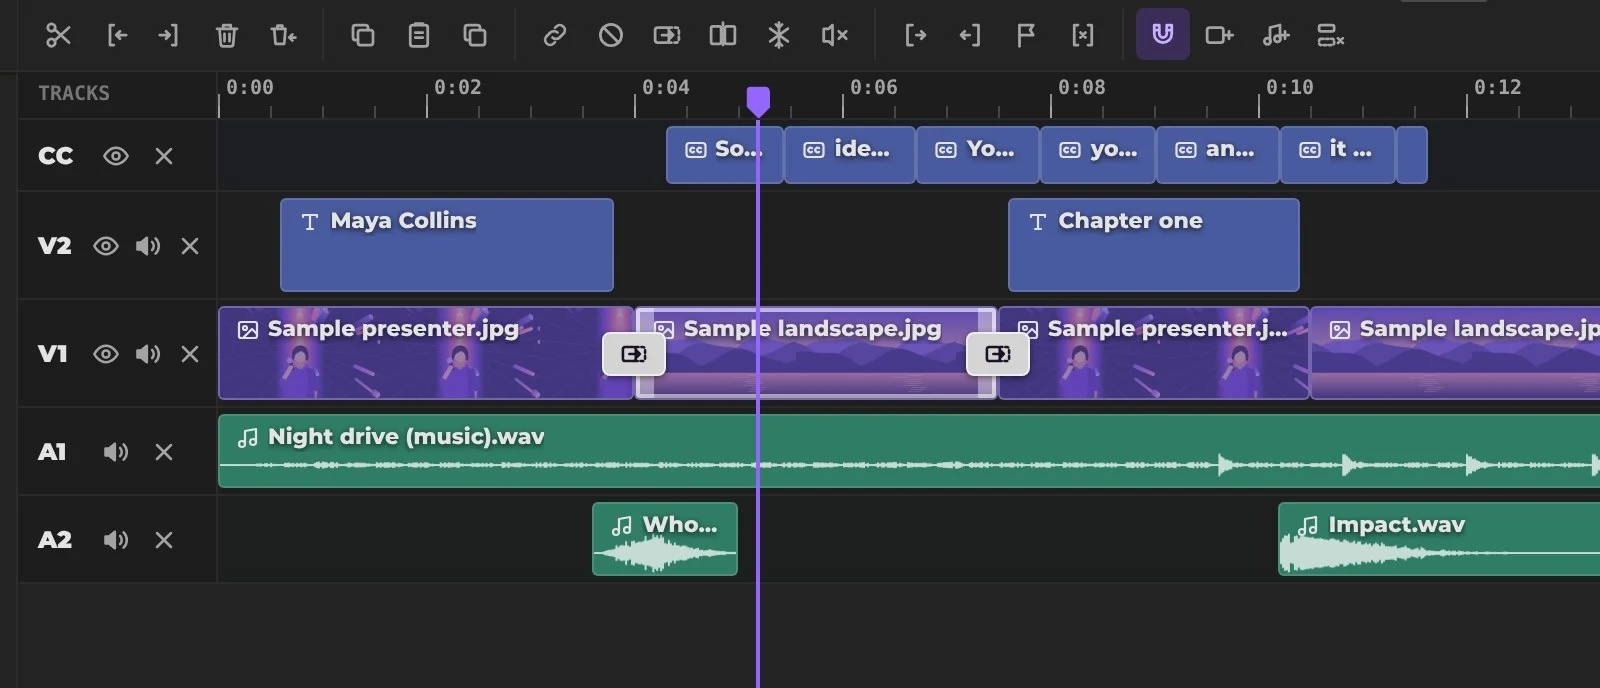Hide the CC caption track
Image resolution: width=1600 pixels, height=688 pixels.
click(x=116, y=156)
